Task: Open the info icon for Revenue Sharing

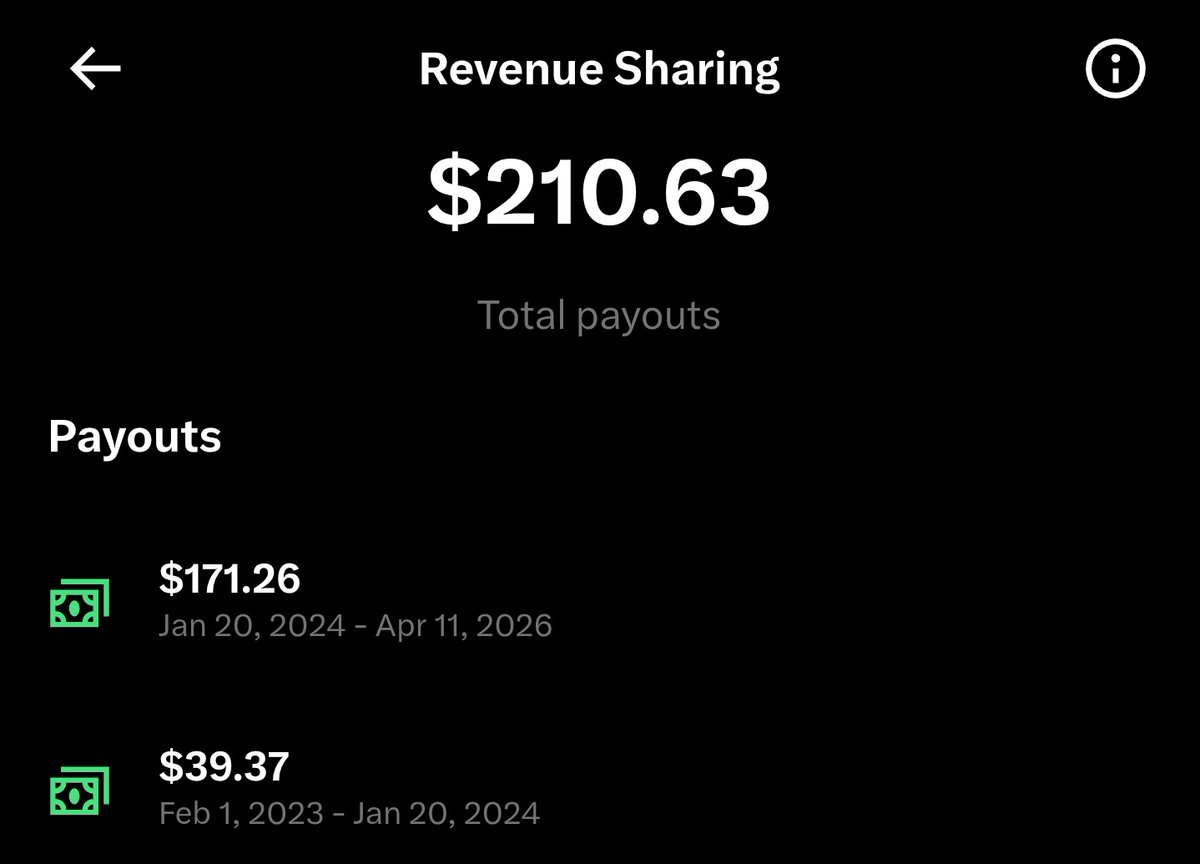Action: (1115, 71)
